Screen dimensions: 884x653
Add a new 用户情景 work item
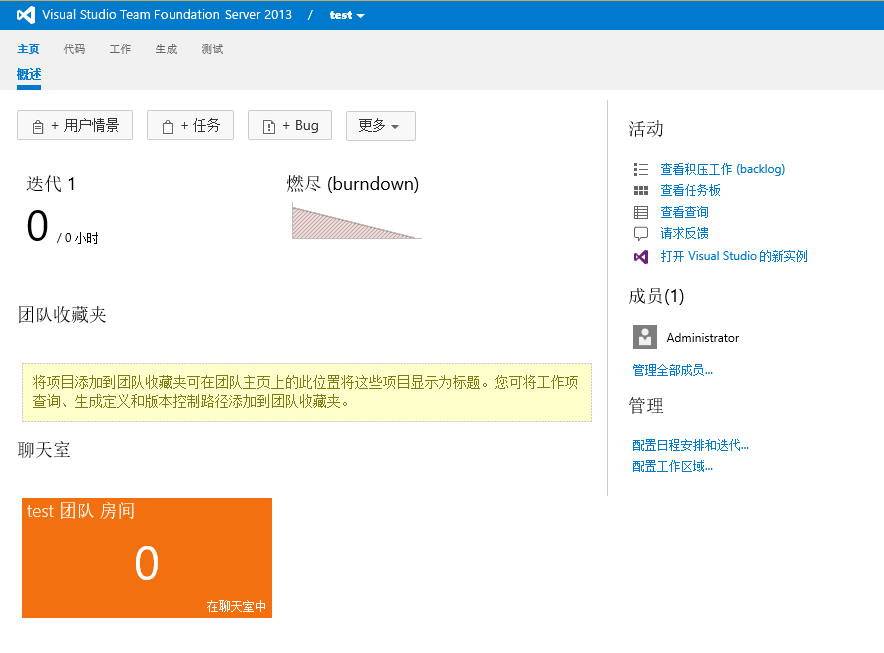(x=75, y=125)
